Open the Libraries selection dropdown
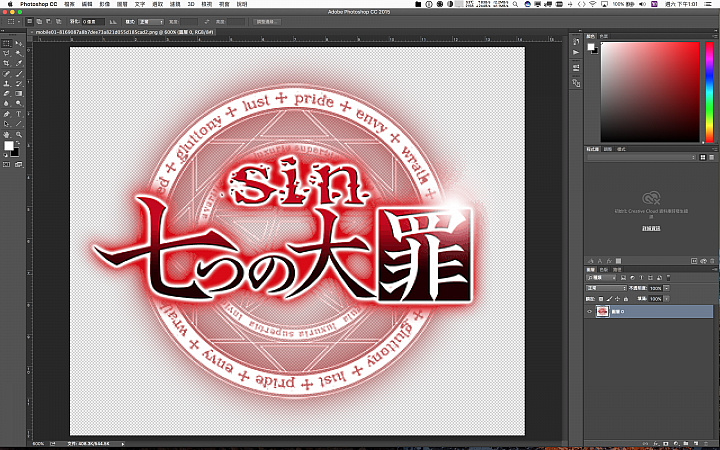Image resolution: width=720 pixels, height=450 pixels. (641, 157)
